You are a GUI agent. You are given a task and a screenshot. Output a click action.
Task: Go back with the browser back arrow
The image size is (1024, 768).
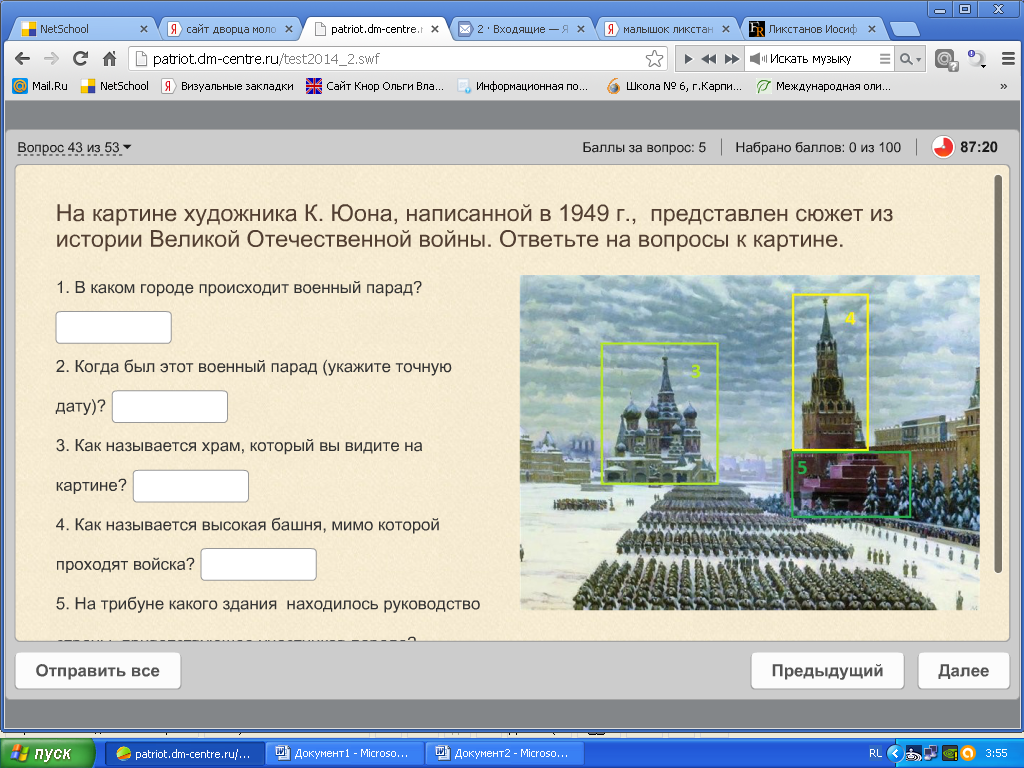pyautogui.click(x=22, y=59)
